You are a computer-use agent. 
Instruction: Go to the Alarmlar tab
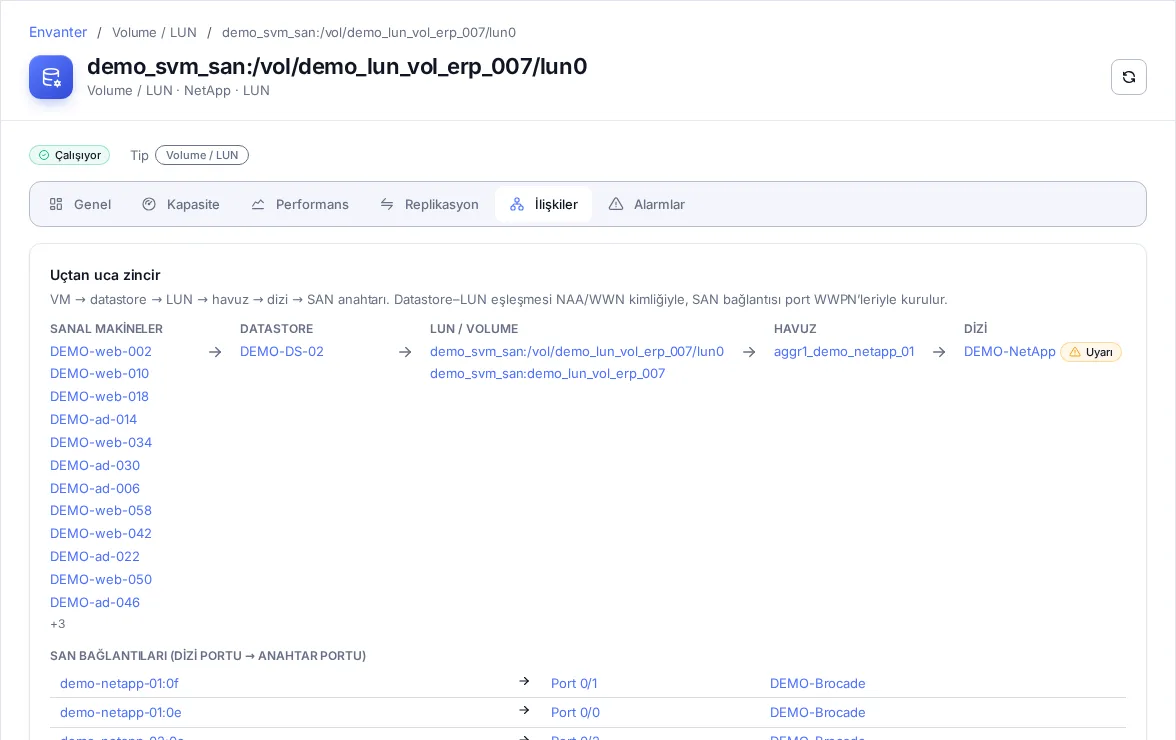pos(647,204)
